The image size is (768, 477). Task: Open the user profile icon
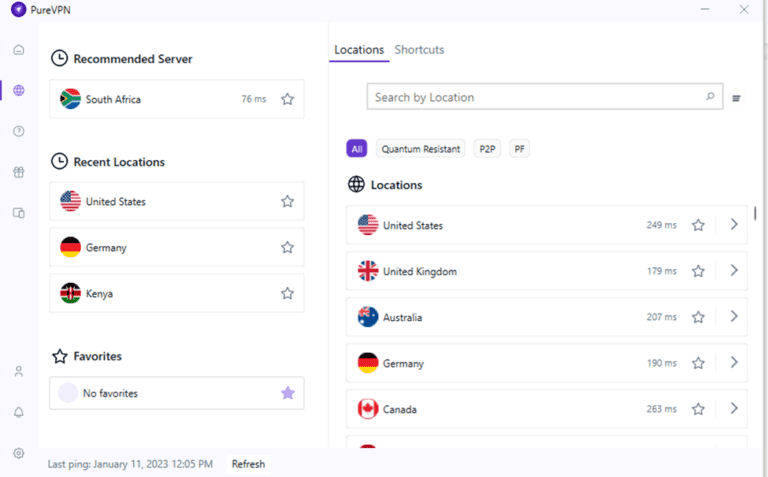coord(18,371)
